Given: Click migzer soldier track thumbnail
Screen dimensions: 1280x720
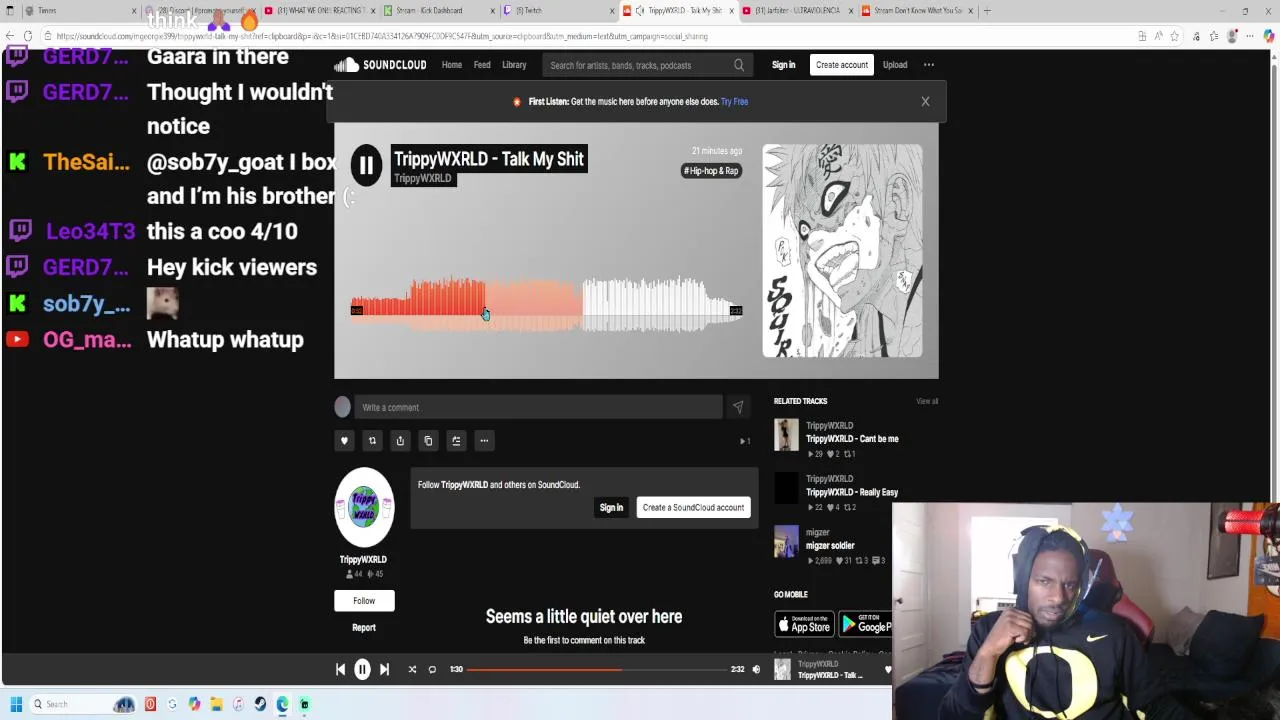Looking at the screenshot, I should [787, 541].
